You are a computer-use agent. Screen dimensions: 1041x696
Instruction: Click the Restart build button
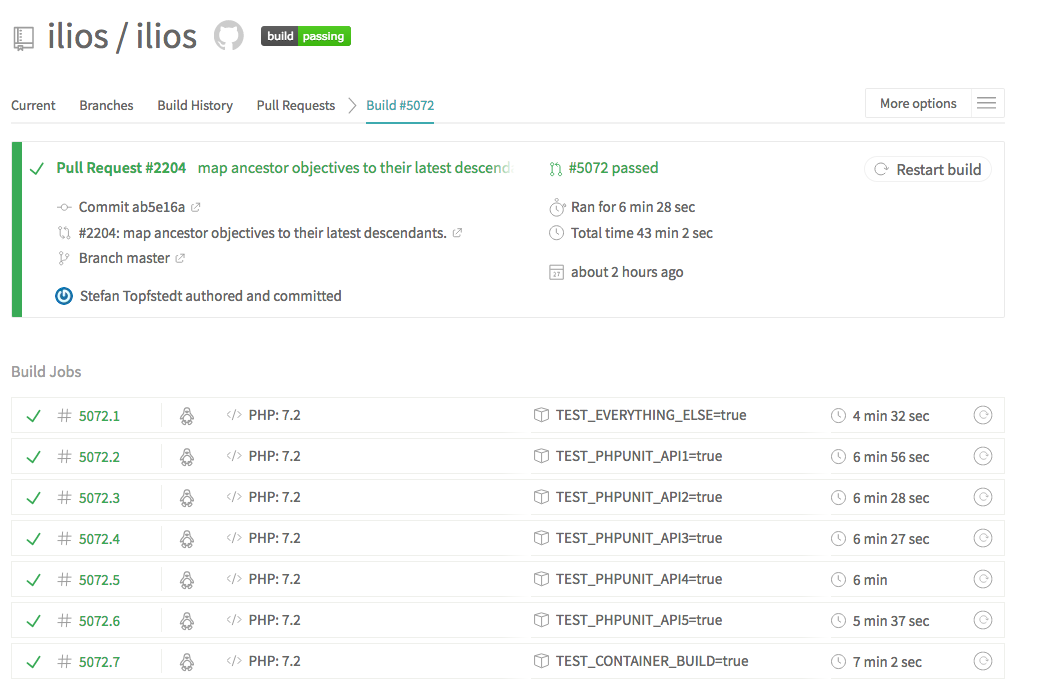(x=928, y=169)
